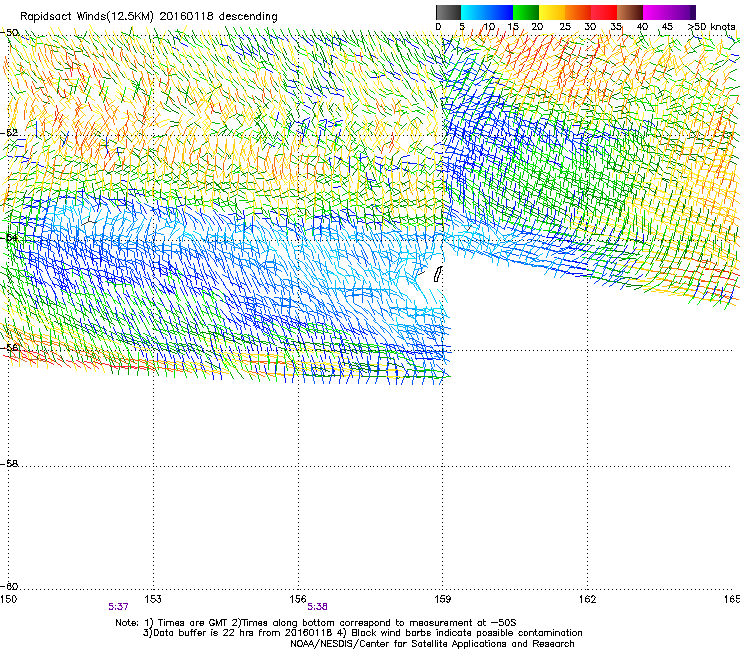Click the '165' longitude axis label

tap(732, 599)
